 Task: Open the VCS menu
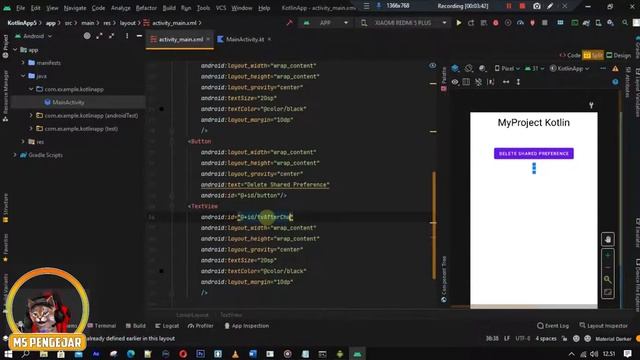[221, 8]
